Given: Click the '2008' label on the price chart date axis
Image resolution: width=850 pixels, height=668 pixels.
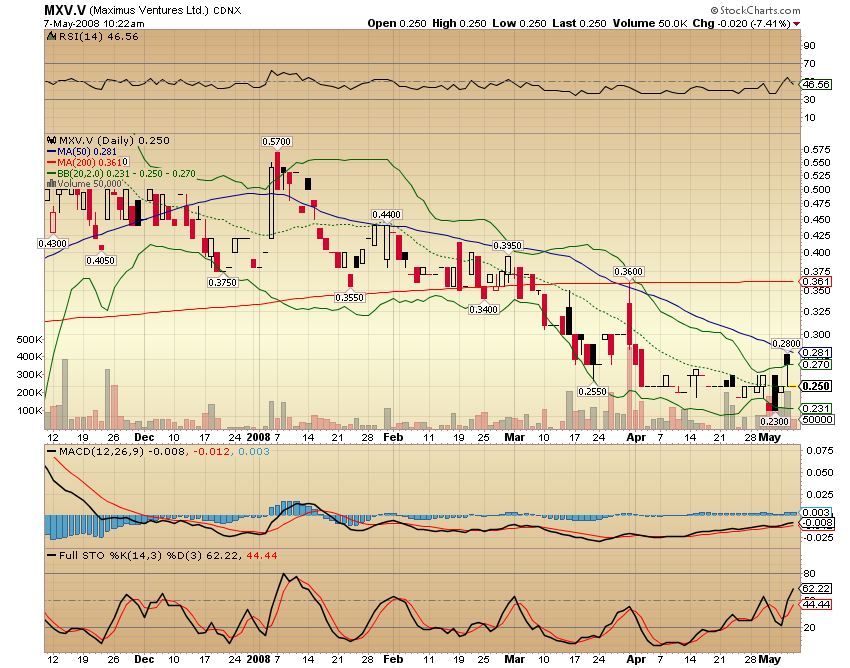Looking at the screenshot, I should click(258, 437).
